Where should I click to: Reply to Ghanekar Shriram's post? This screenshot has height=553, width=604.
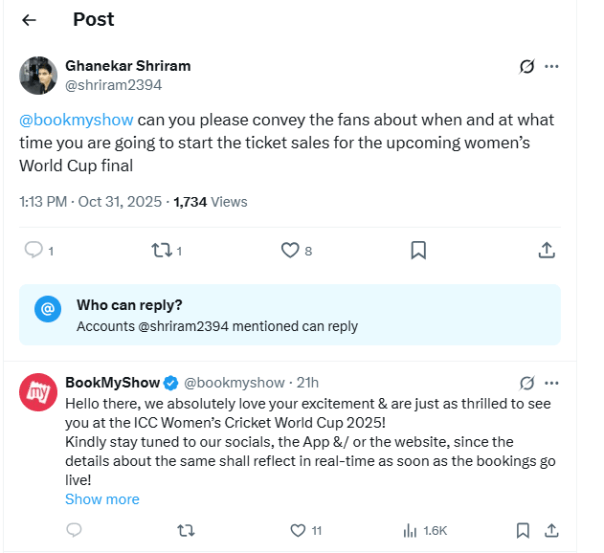(34, 250)
